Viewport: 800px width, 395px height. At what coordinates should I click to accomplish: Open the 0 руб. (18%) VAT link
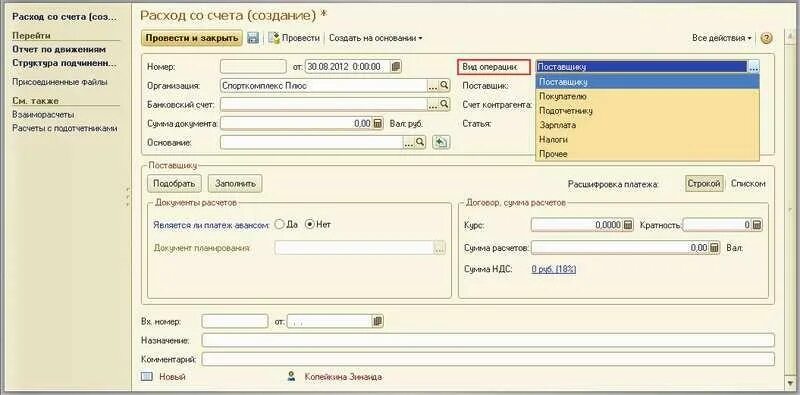554,269
